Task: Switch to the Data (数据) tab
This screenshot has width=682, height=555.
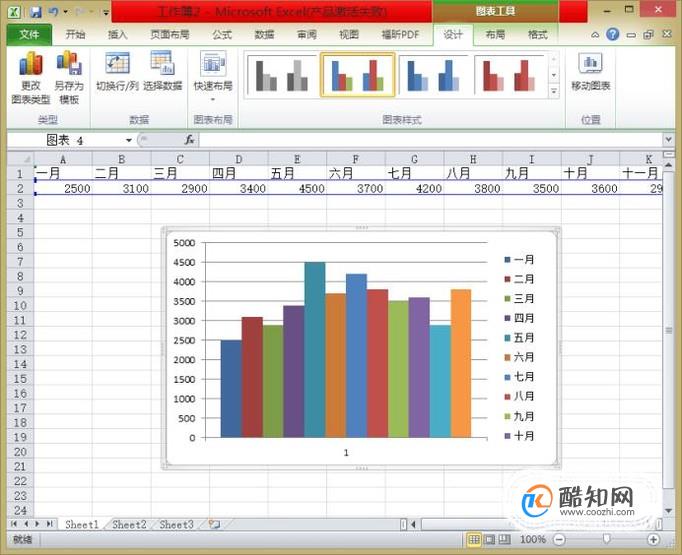Action: pyautogui.click(x=264, y=34)
